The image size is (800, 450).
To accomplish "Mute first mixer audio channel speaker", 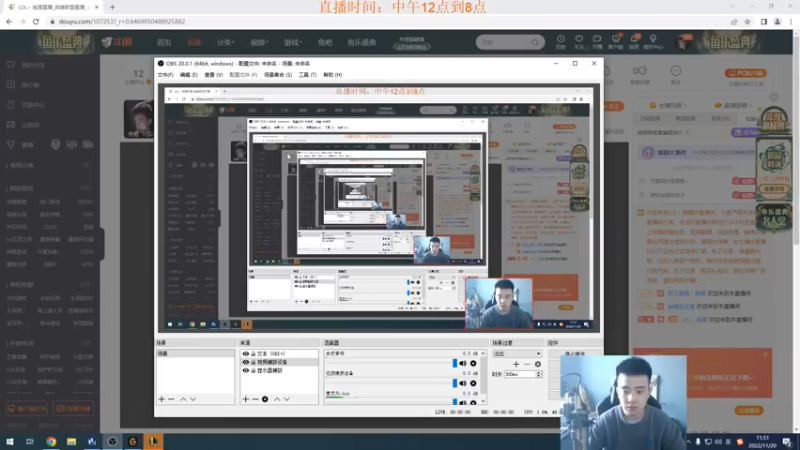I will pos(463,363).
